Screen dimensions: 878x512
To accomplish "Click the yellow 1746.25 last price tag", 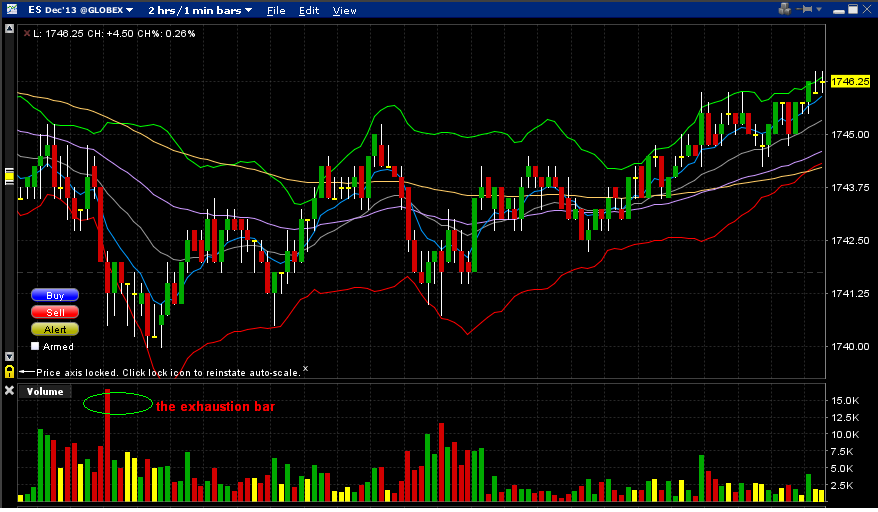I will coord(850,81).
